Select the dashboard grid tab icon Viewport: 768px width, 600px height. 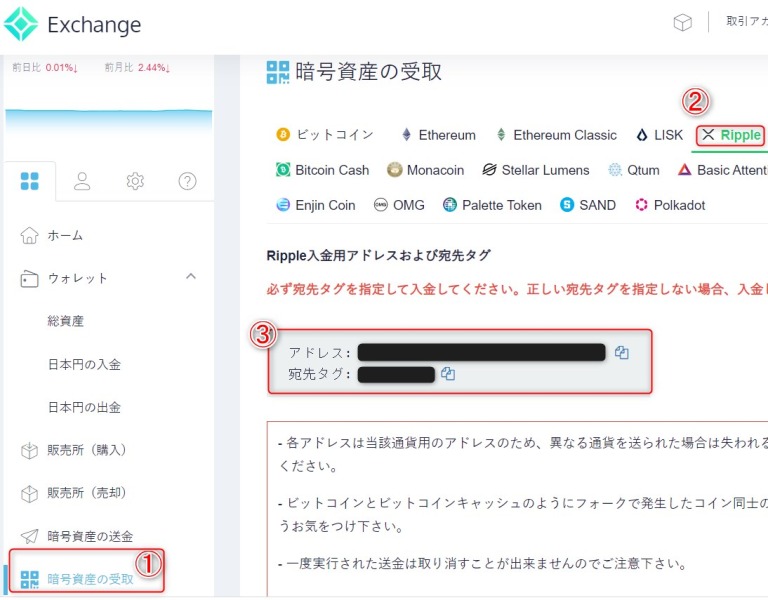pos(29,181)
